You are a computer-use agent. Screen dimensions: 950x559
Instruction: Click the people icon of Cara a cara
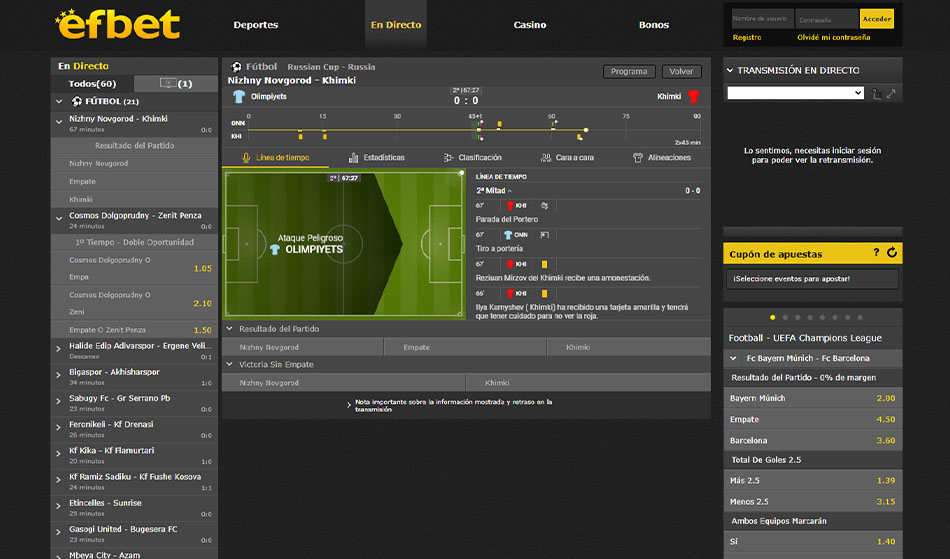point(546,157)
